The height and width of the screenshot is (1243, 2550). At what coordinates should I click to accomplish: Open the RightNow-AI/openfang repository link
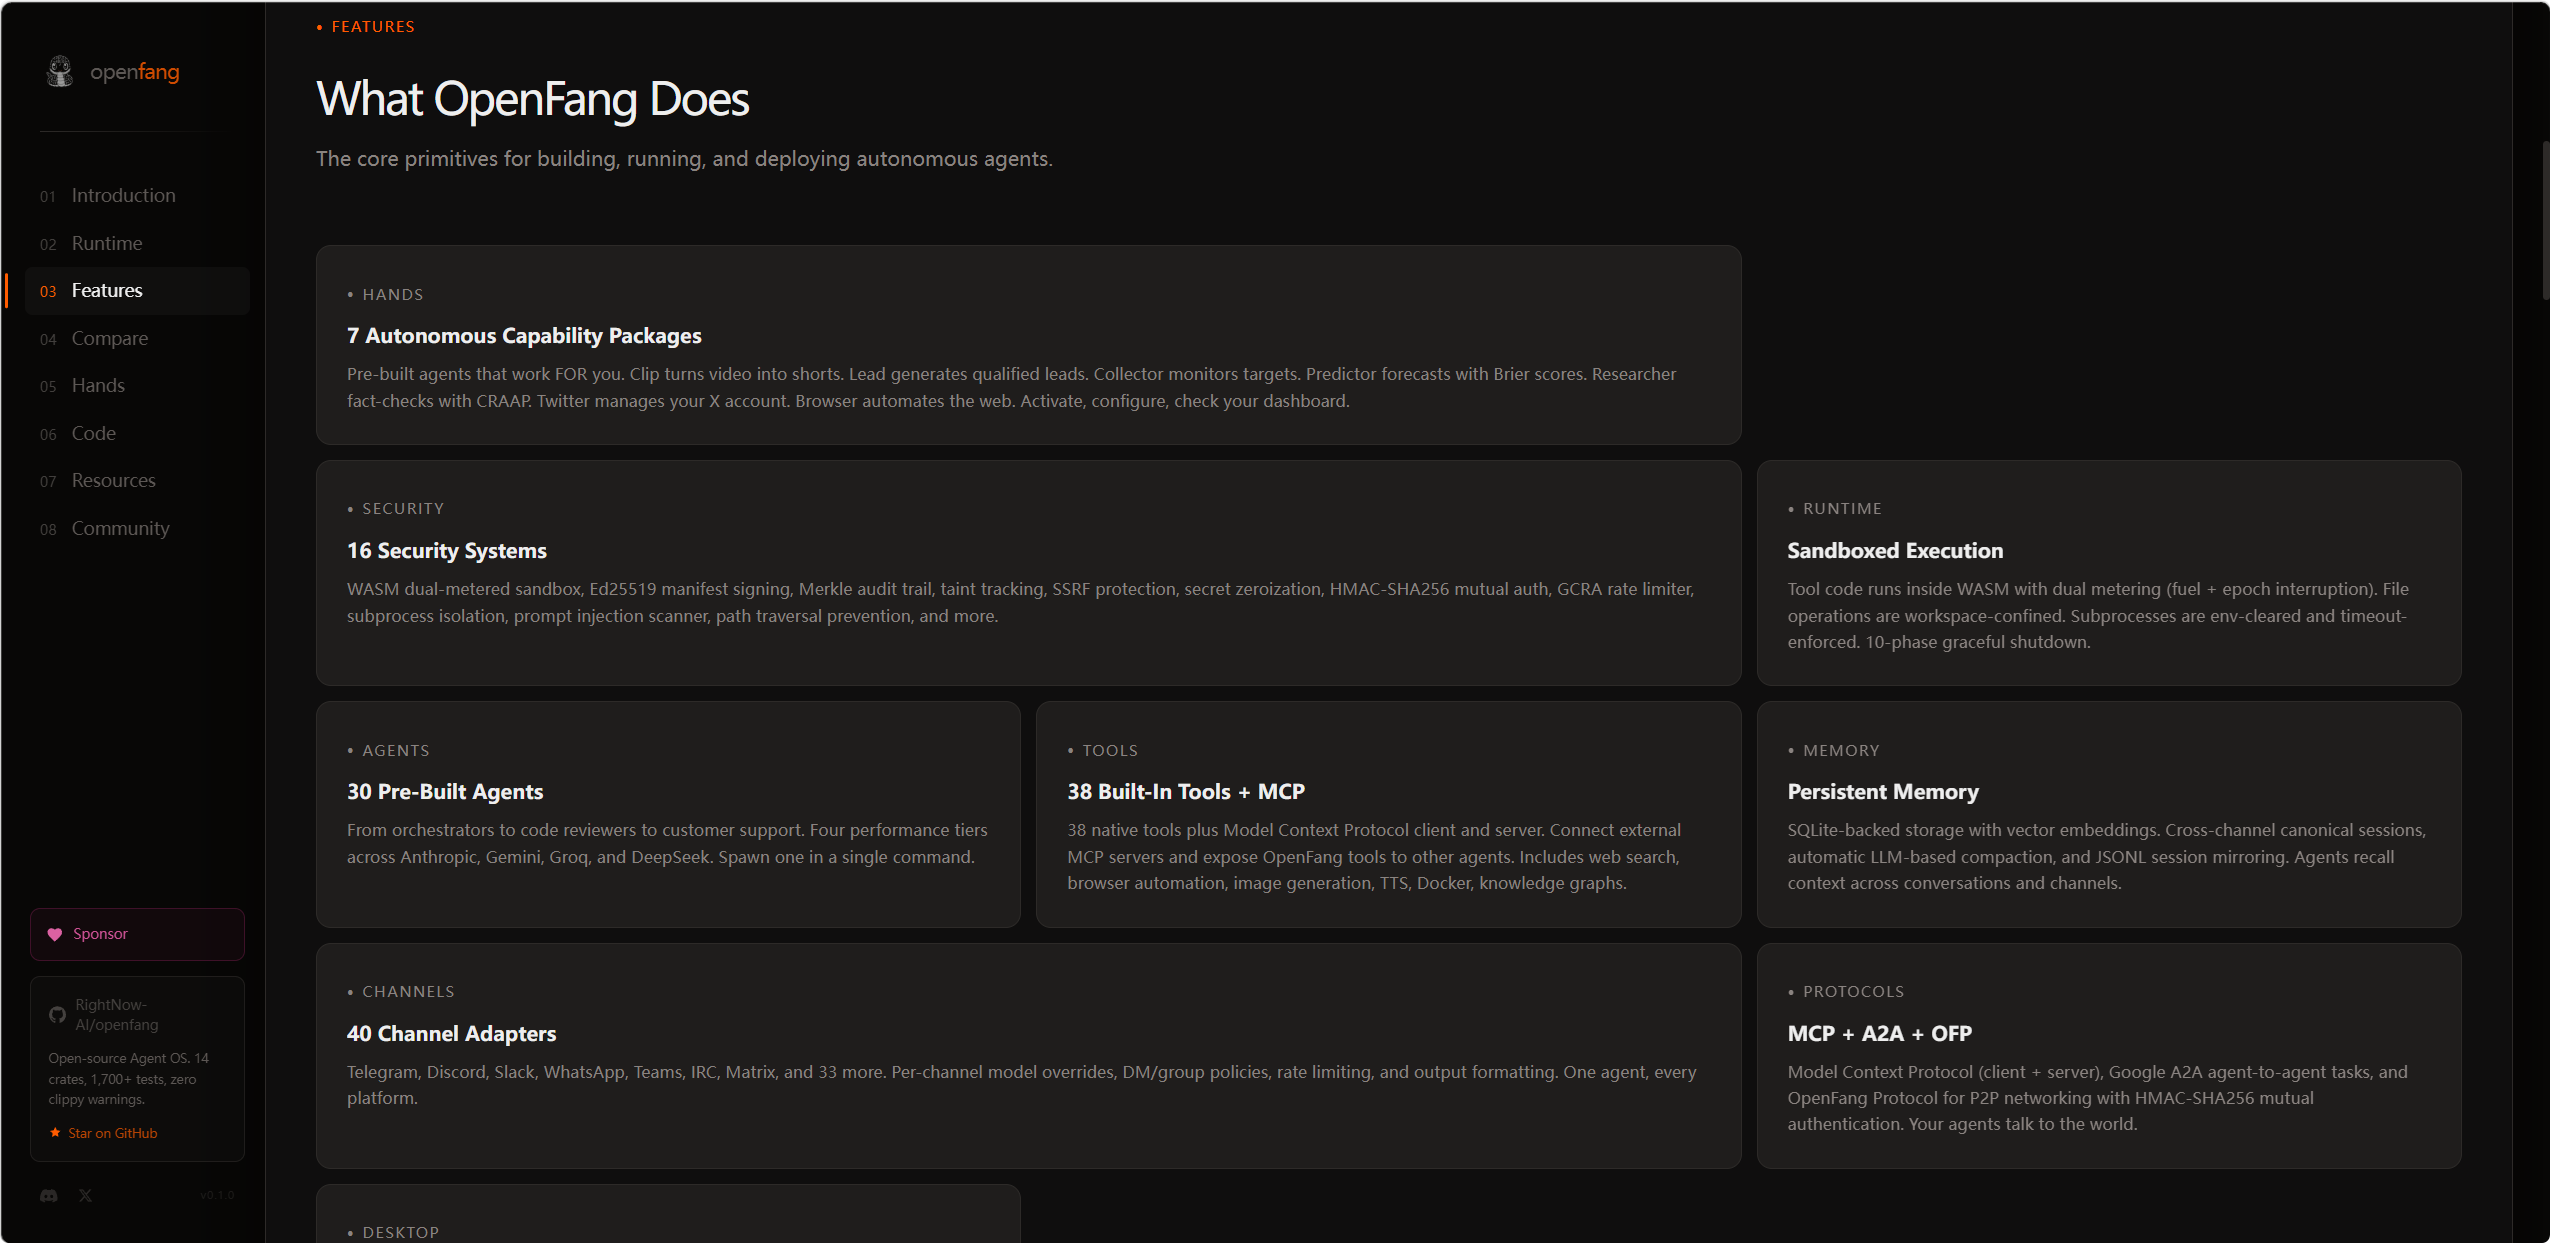[117, 1015]
